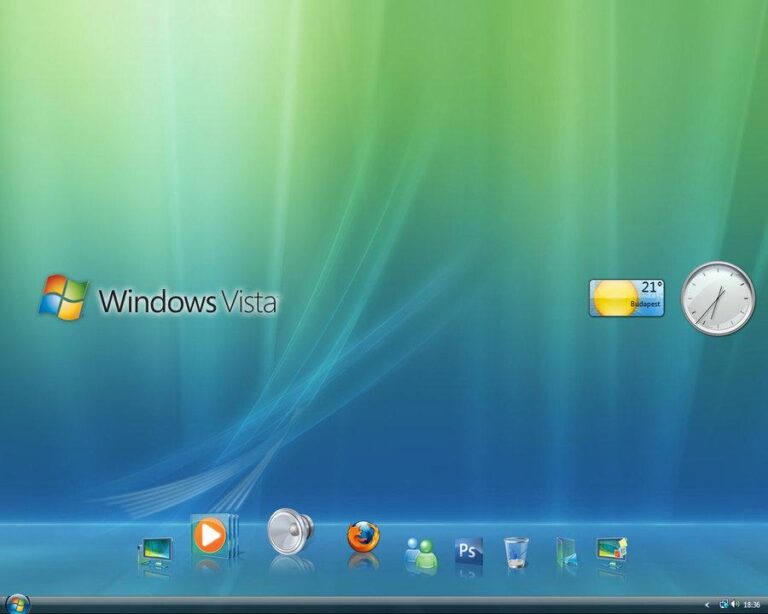The image size is (768, 614).
Task: Click the volume speaker tray icon
Action: (x=735, y=605)
